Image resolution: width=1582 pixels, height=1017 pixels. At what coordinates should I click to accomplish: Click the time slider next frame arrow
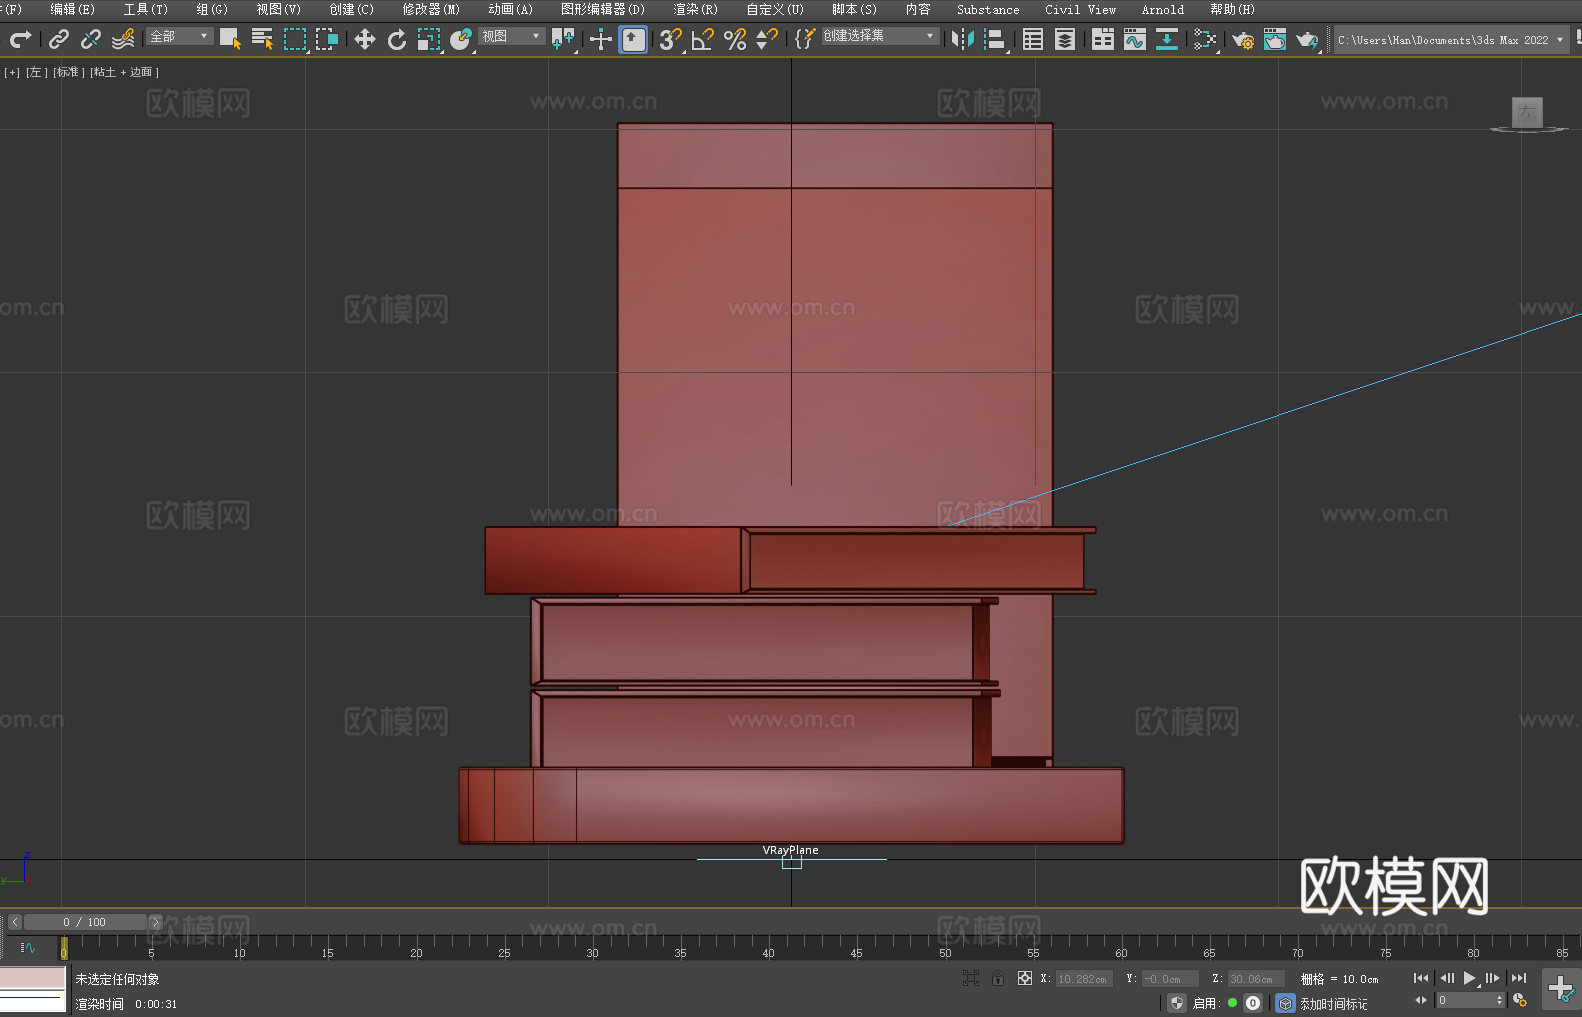(x=155, y=922)
